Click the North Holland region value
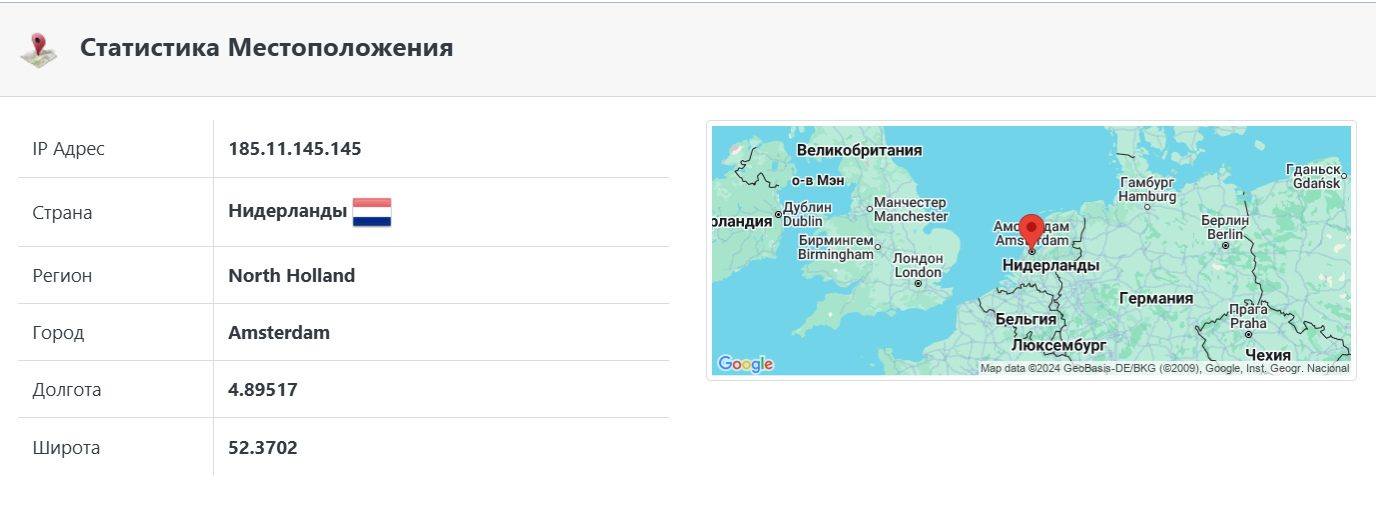1376x516 pixels. (291, 275)
